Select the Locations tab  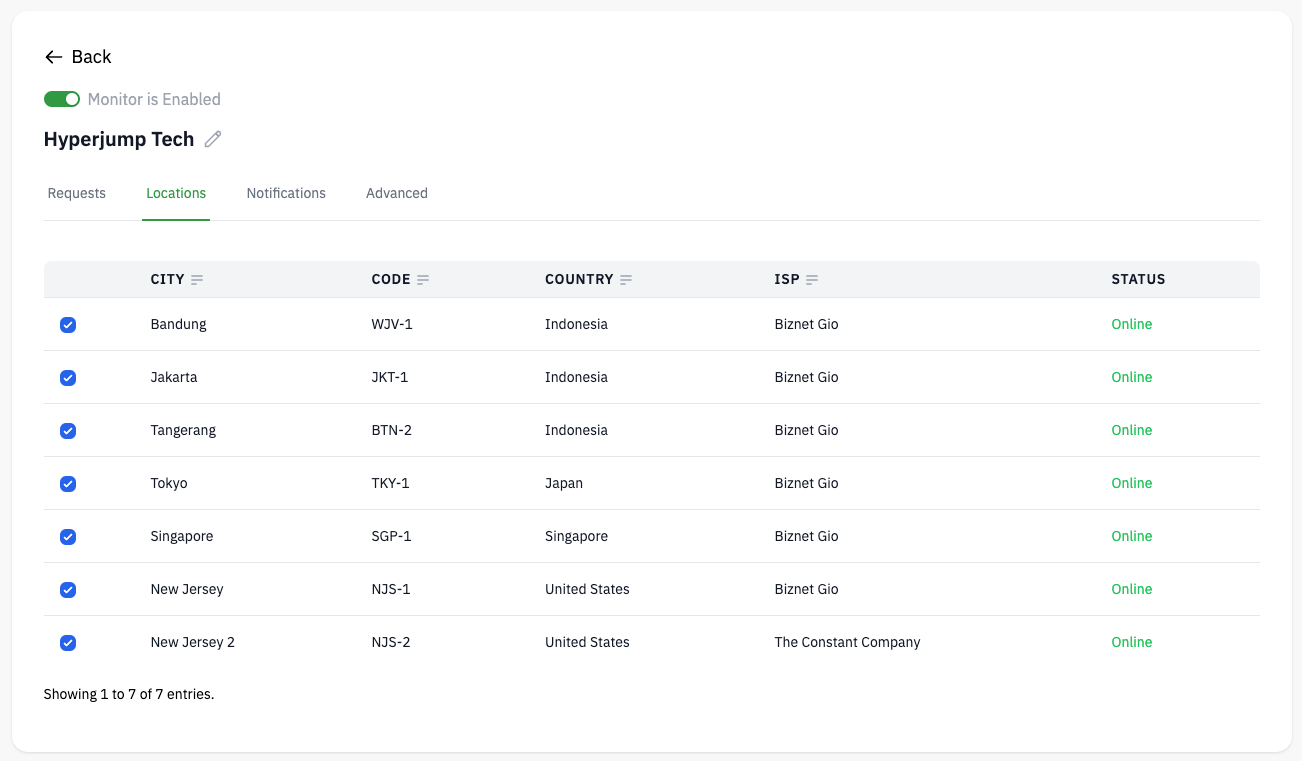(176, 193)
